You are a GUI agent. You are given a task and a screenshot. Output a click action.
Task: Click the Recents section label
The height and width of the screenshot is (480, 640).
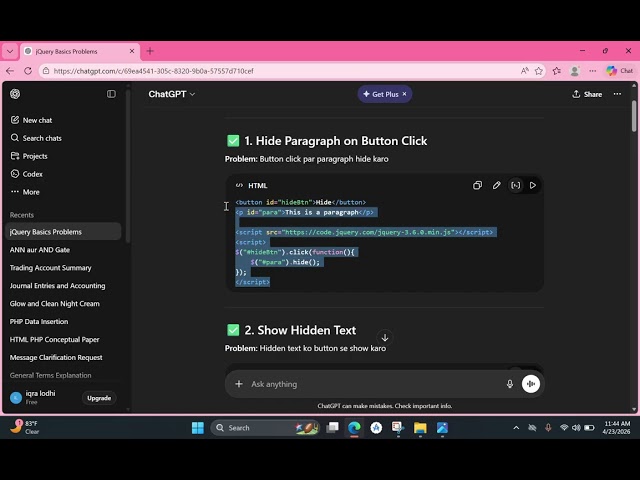pyautogui.click(x=22, y=215)
